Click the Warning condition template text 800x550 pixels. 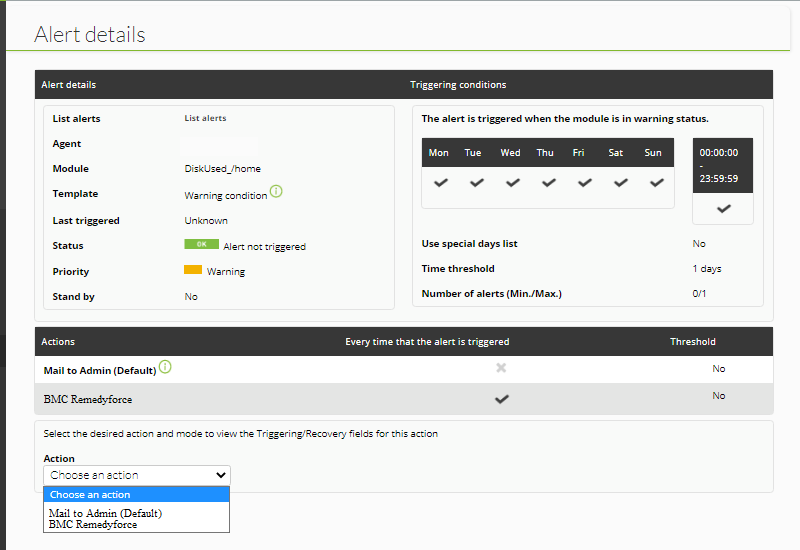pyautogui.click(x=226, y=195)
